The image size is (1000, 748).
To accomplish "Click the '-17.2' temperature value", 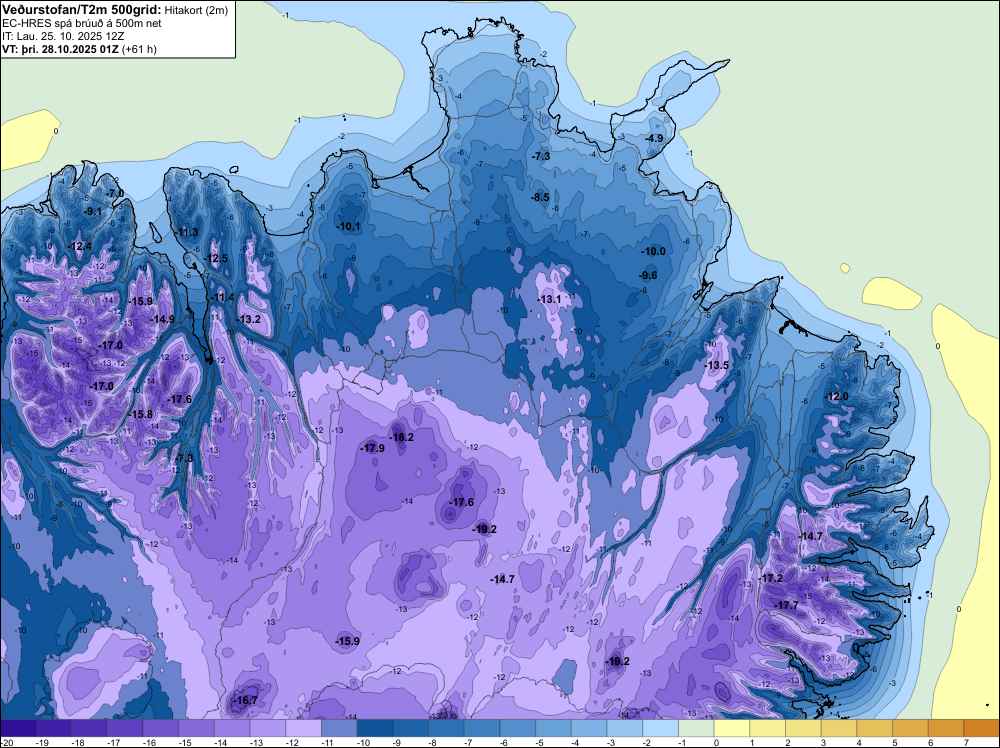I will [x=771, y=578].
